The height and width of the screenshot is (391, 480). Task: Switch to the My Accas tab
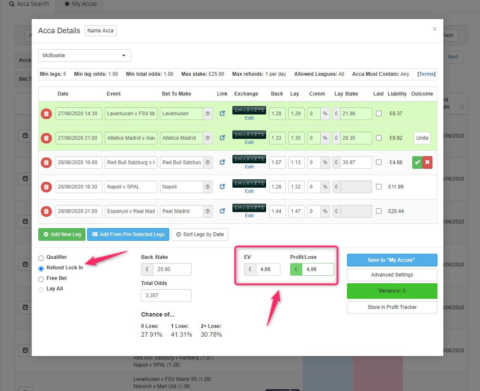click(80, 4)
